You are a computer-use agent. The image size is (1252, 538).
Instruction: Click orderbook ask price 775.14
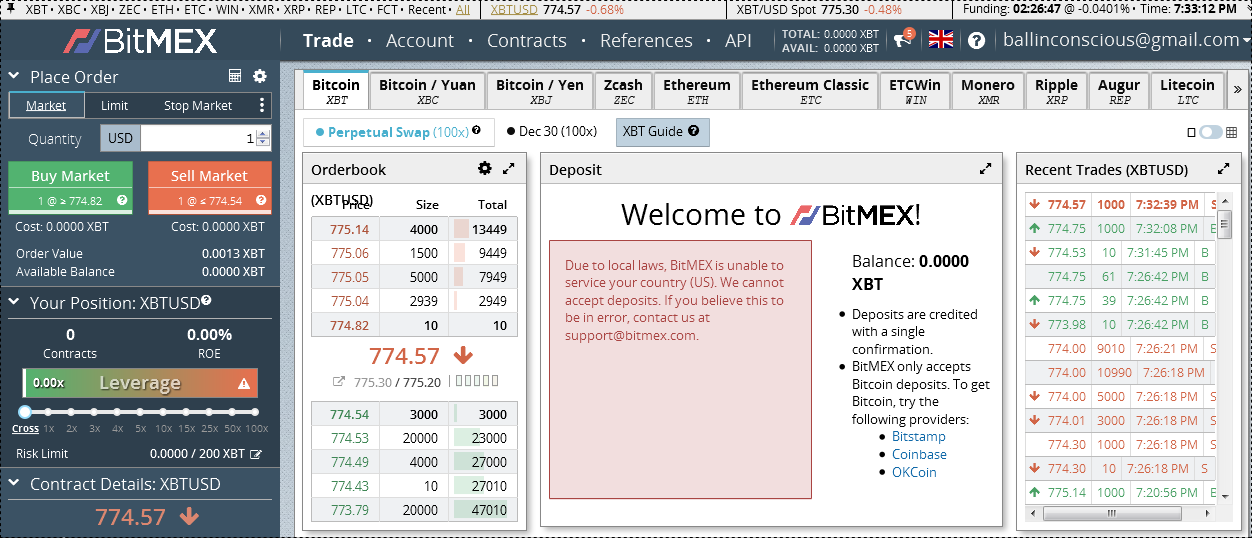click(x=350, y=229)
